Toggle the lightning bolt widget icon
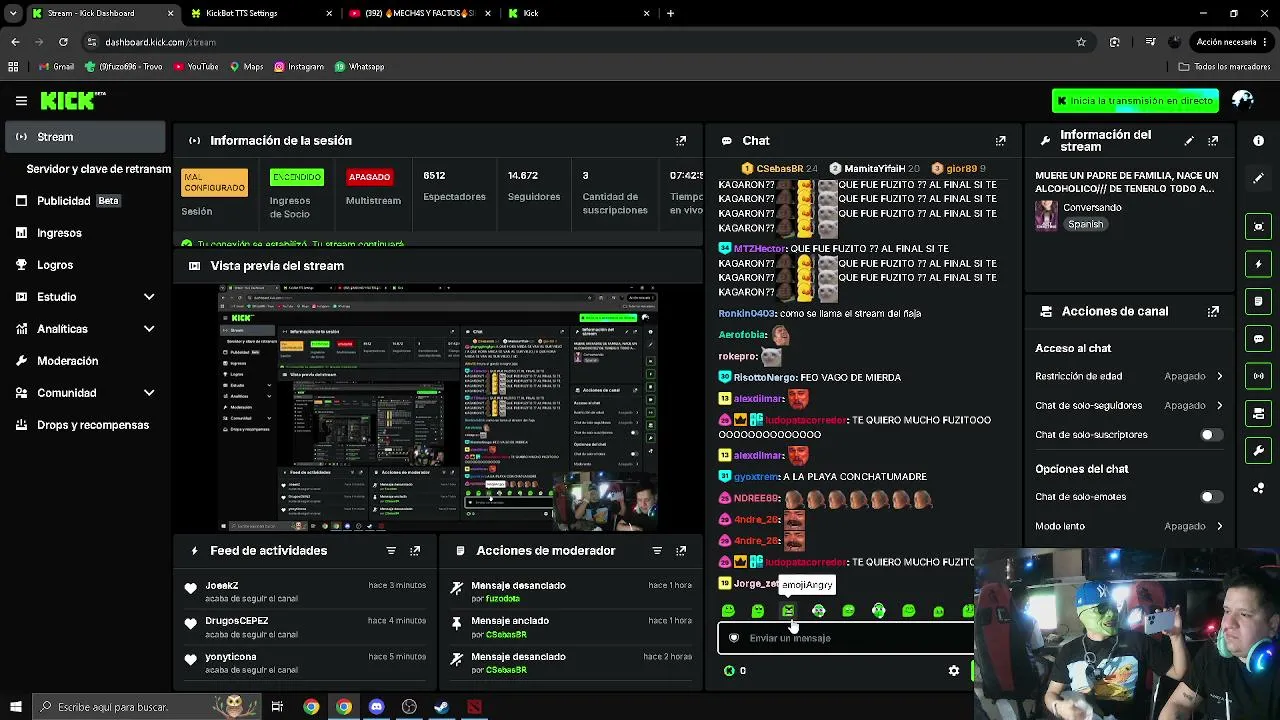 (x=1259, y=264)
